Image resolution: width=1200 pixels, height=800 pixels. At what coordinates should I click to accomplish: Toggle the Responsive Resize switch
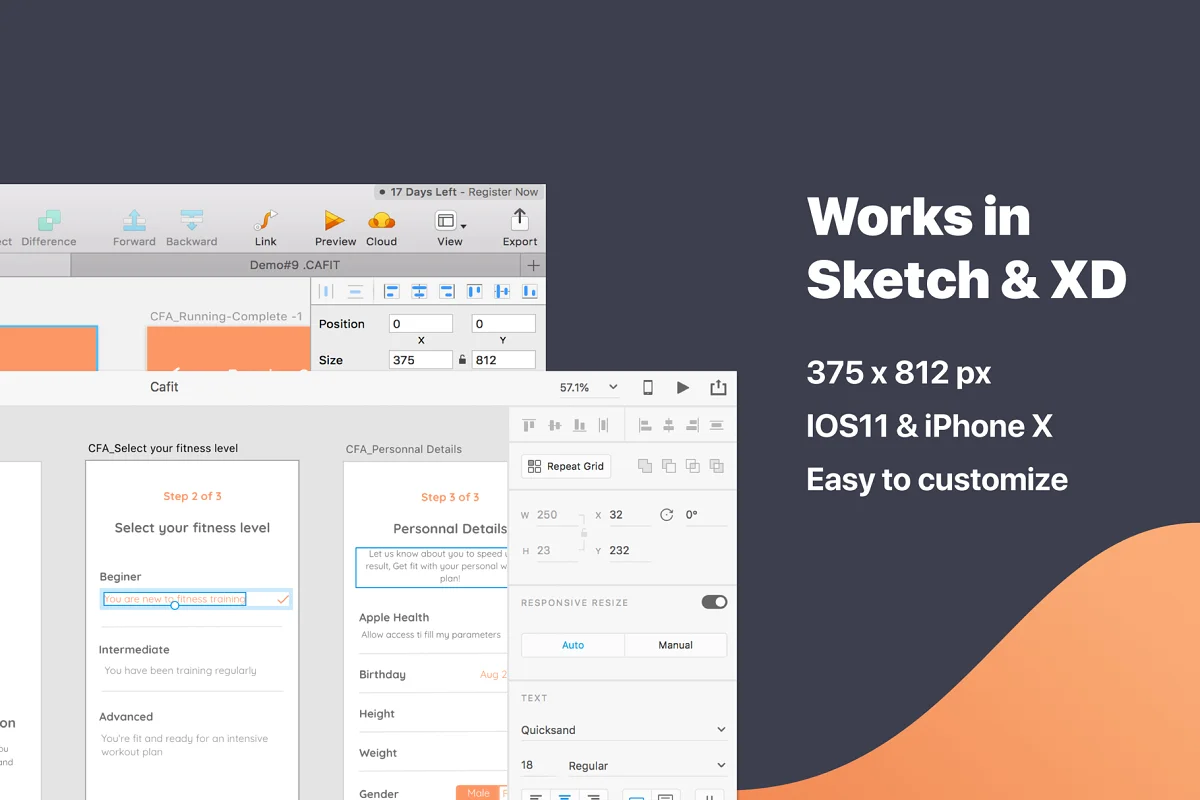[x=714, y=602]
